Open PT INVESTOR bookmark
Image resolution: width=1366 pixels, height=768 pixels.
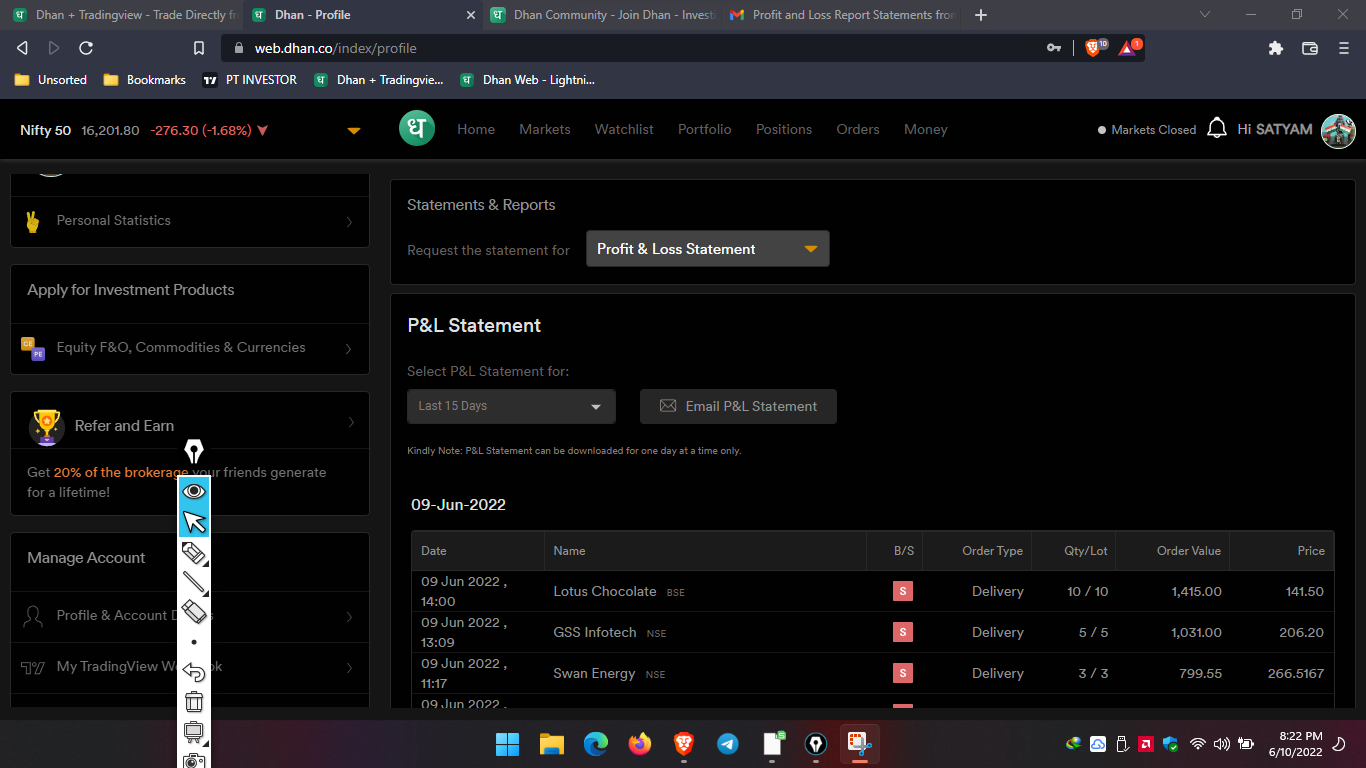tap(250, 80)
